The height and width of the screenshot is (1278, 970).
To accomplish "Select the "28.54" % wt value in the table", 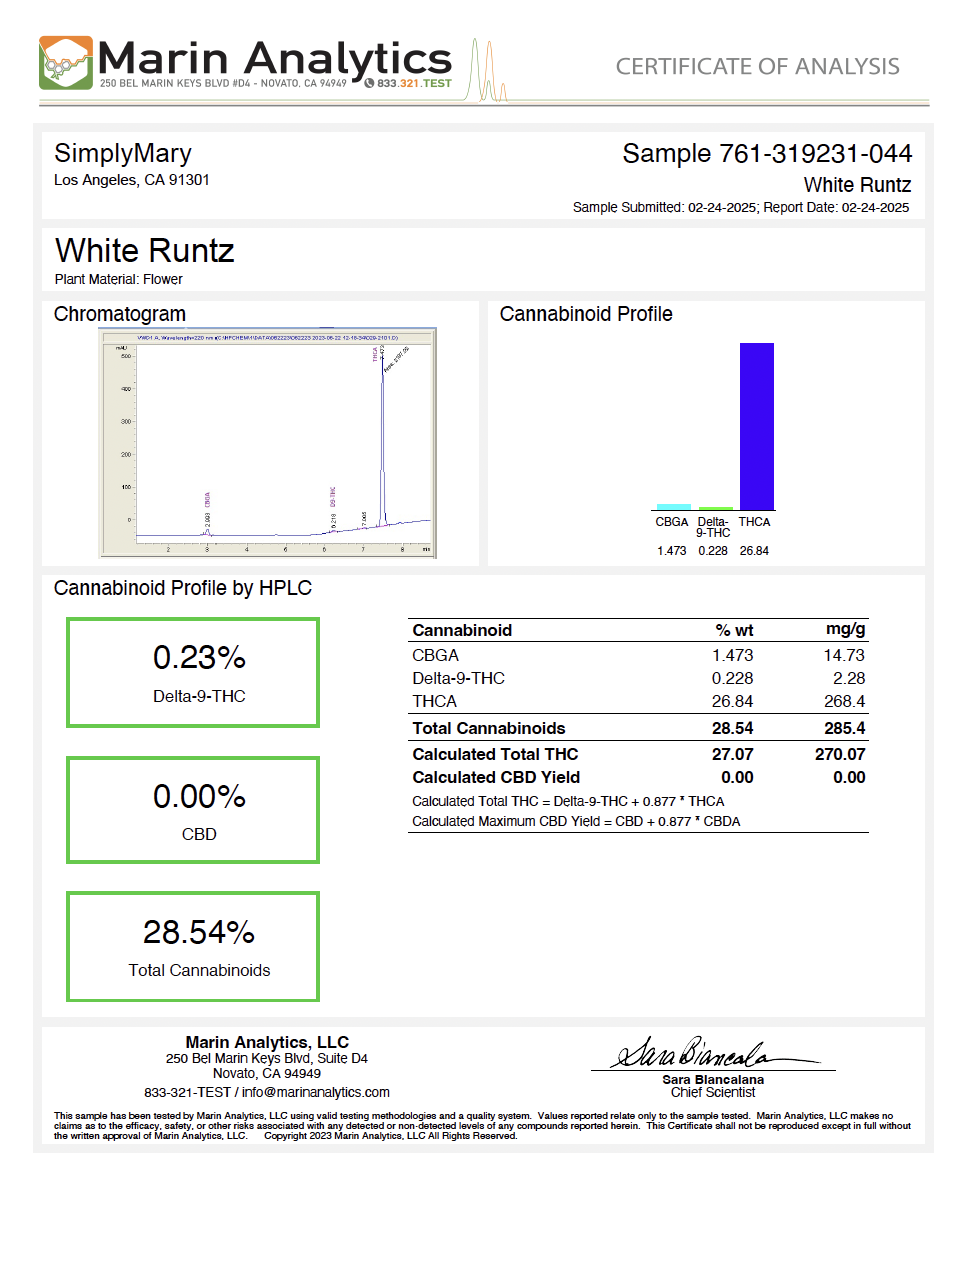I will coord(733,728).
